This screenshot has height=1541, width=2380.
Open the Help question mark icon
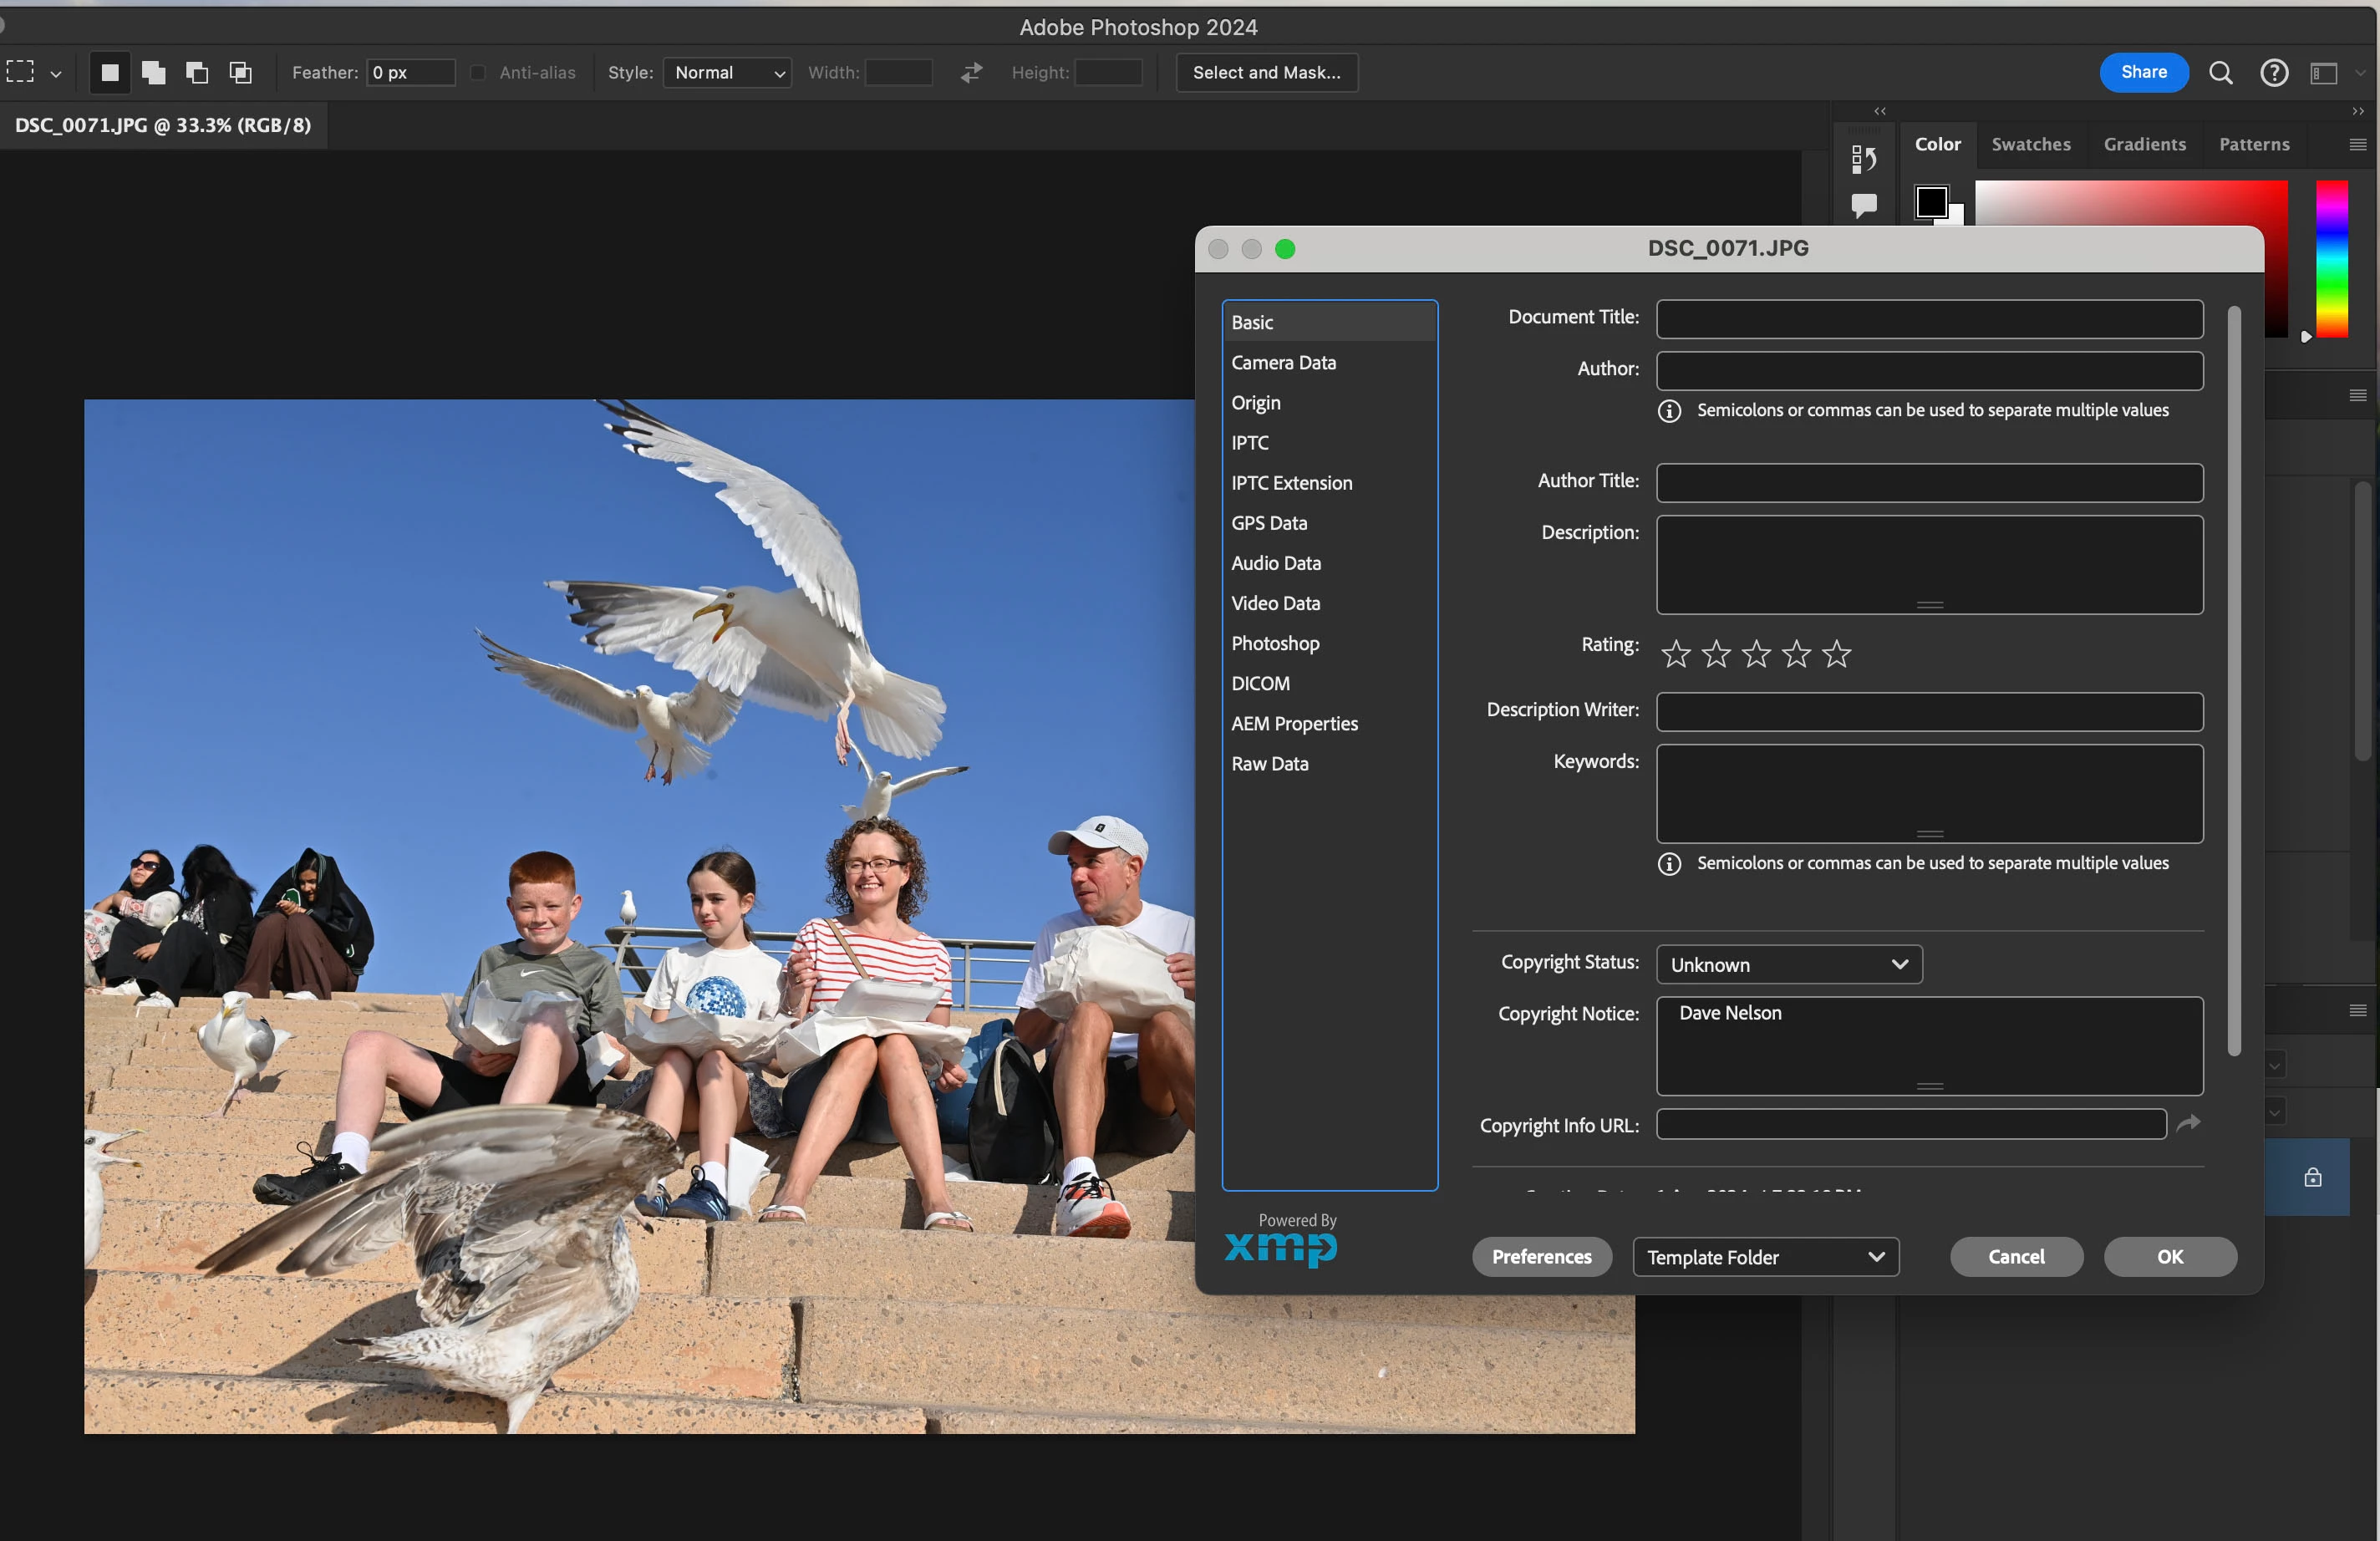[x=2273, y=72]
